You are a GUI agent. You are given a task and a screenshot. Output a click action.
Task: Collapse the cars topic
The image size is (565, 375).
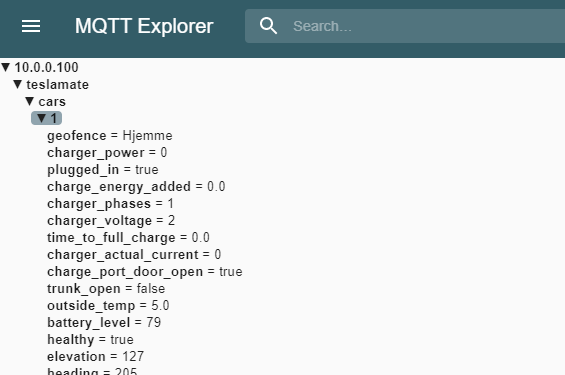(x=30, y=101)
